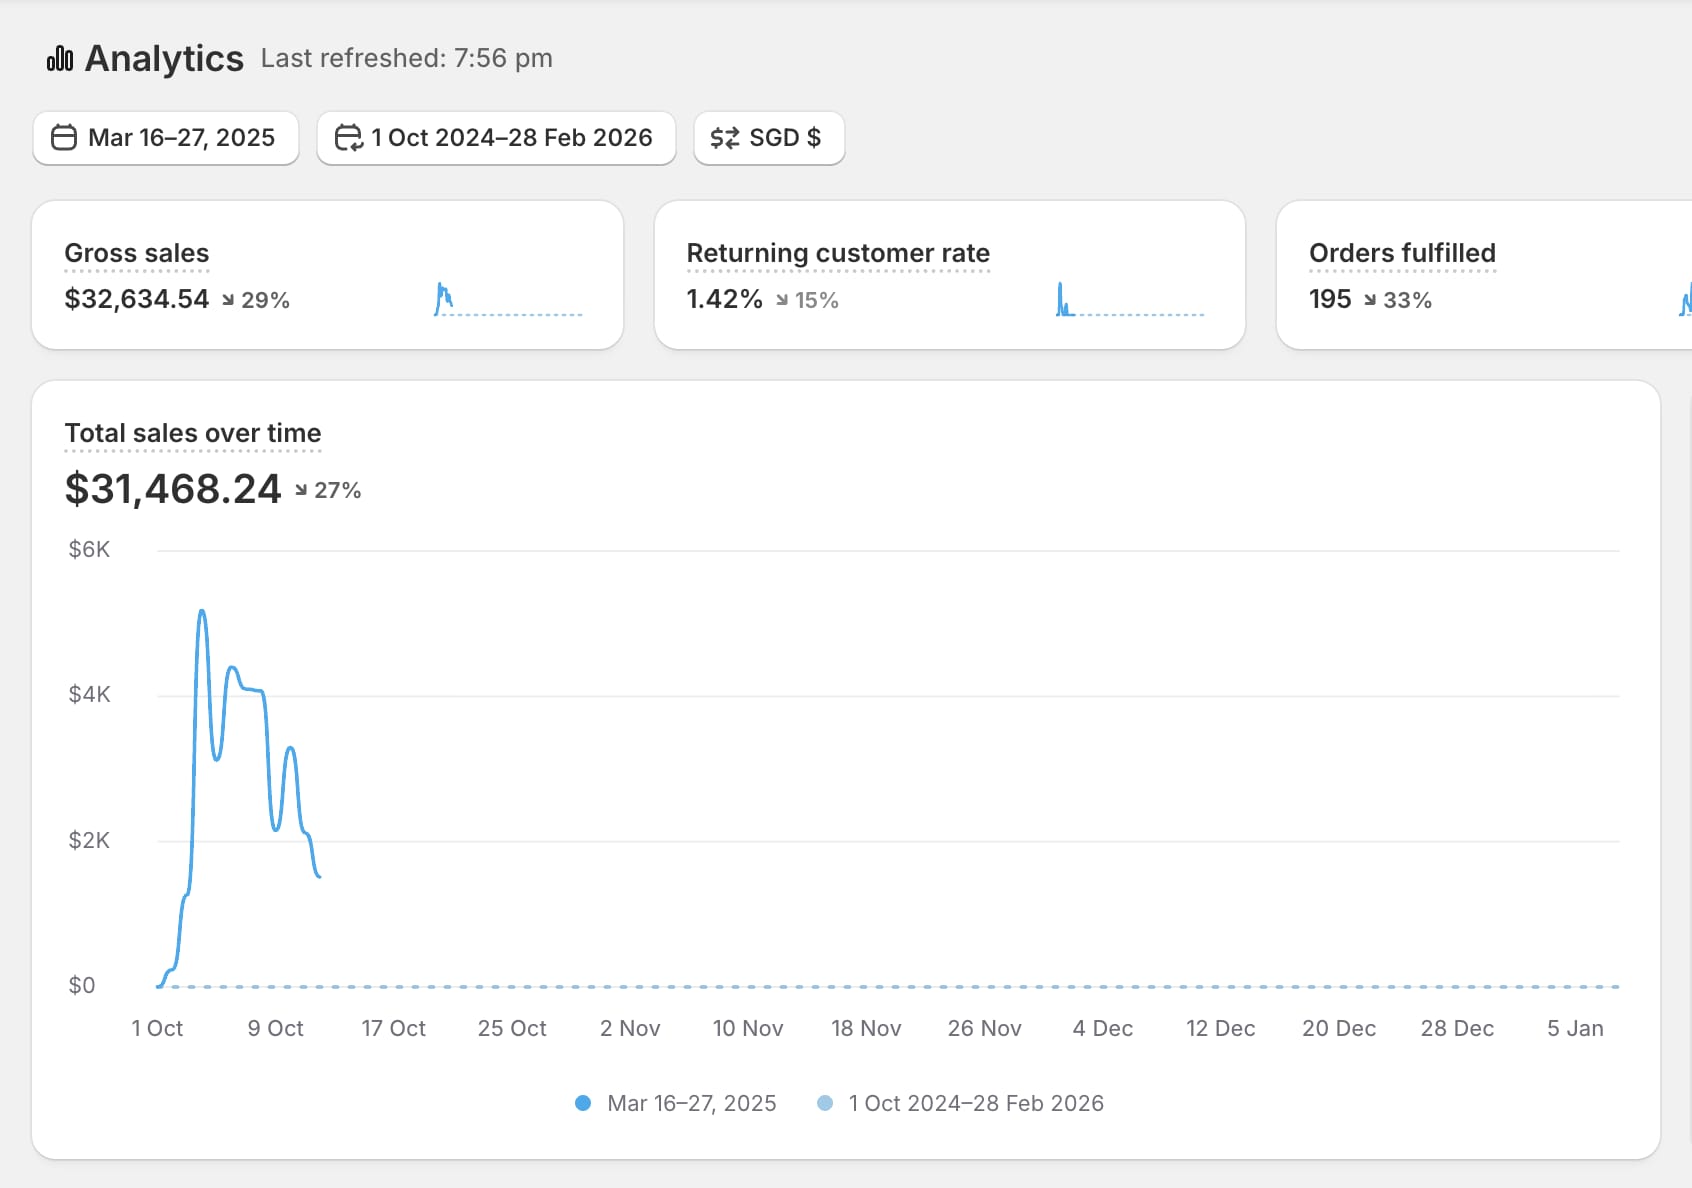Click the calendar icon for Mar 16–27
Screen dimensions: 1692x1188
point(64,138)
